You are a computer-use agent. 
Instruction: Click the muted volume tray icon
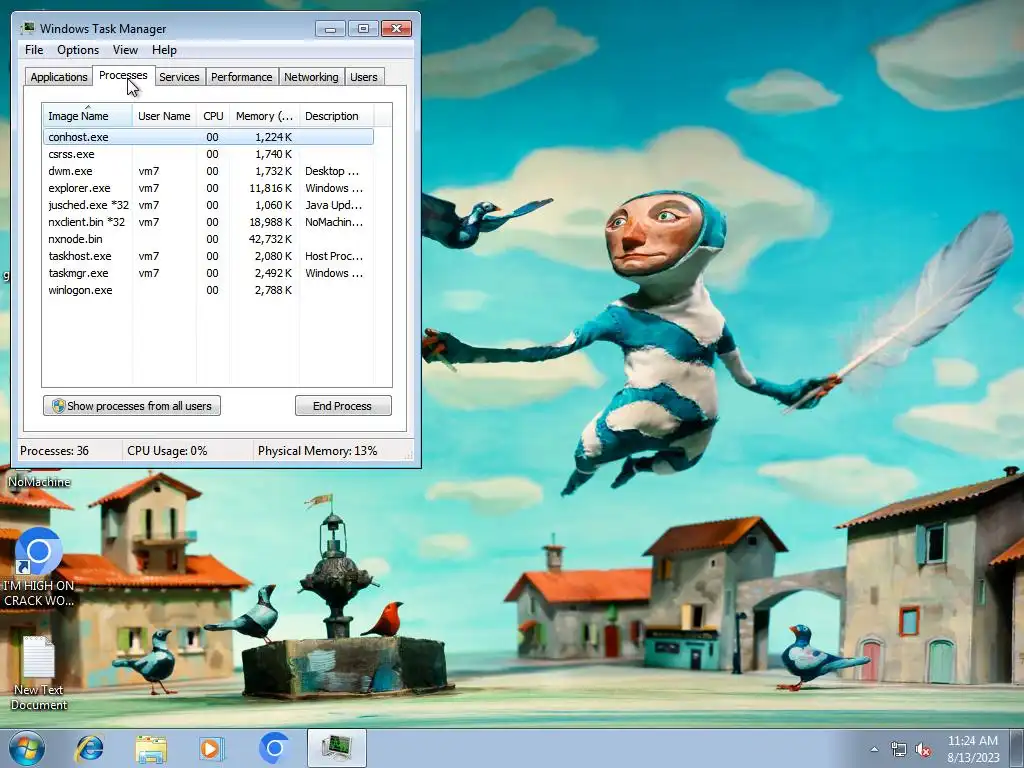click(x=923, y=750)
